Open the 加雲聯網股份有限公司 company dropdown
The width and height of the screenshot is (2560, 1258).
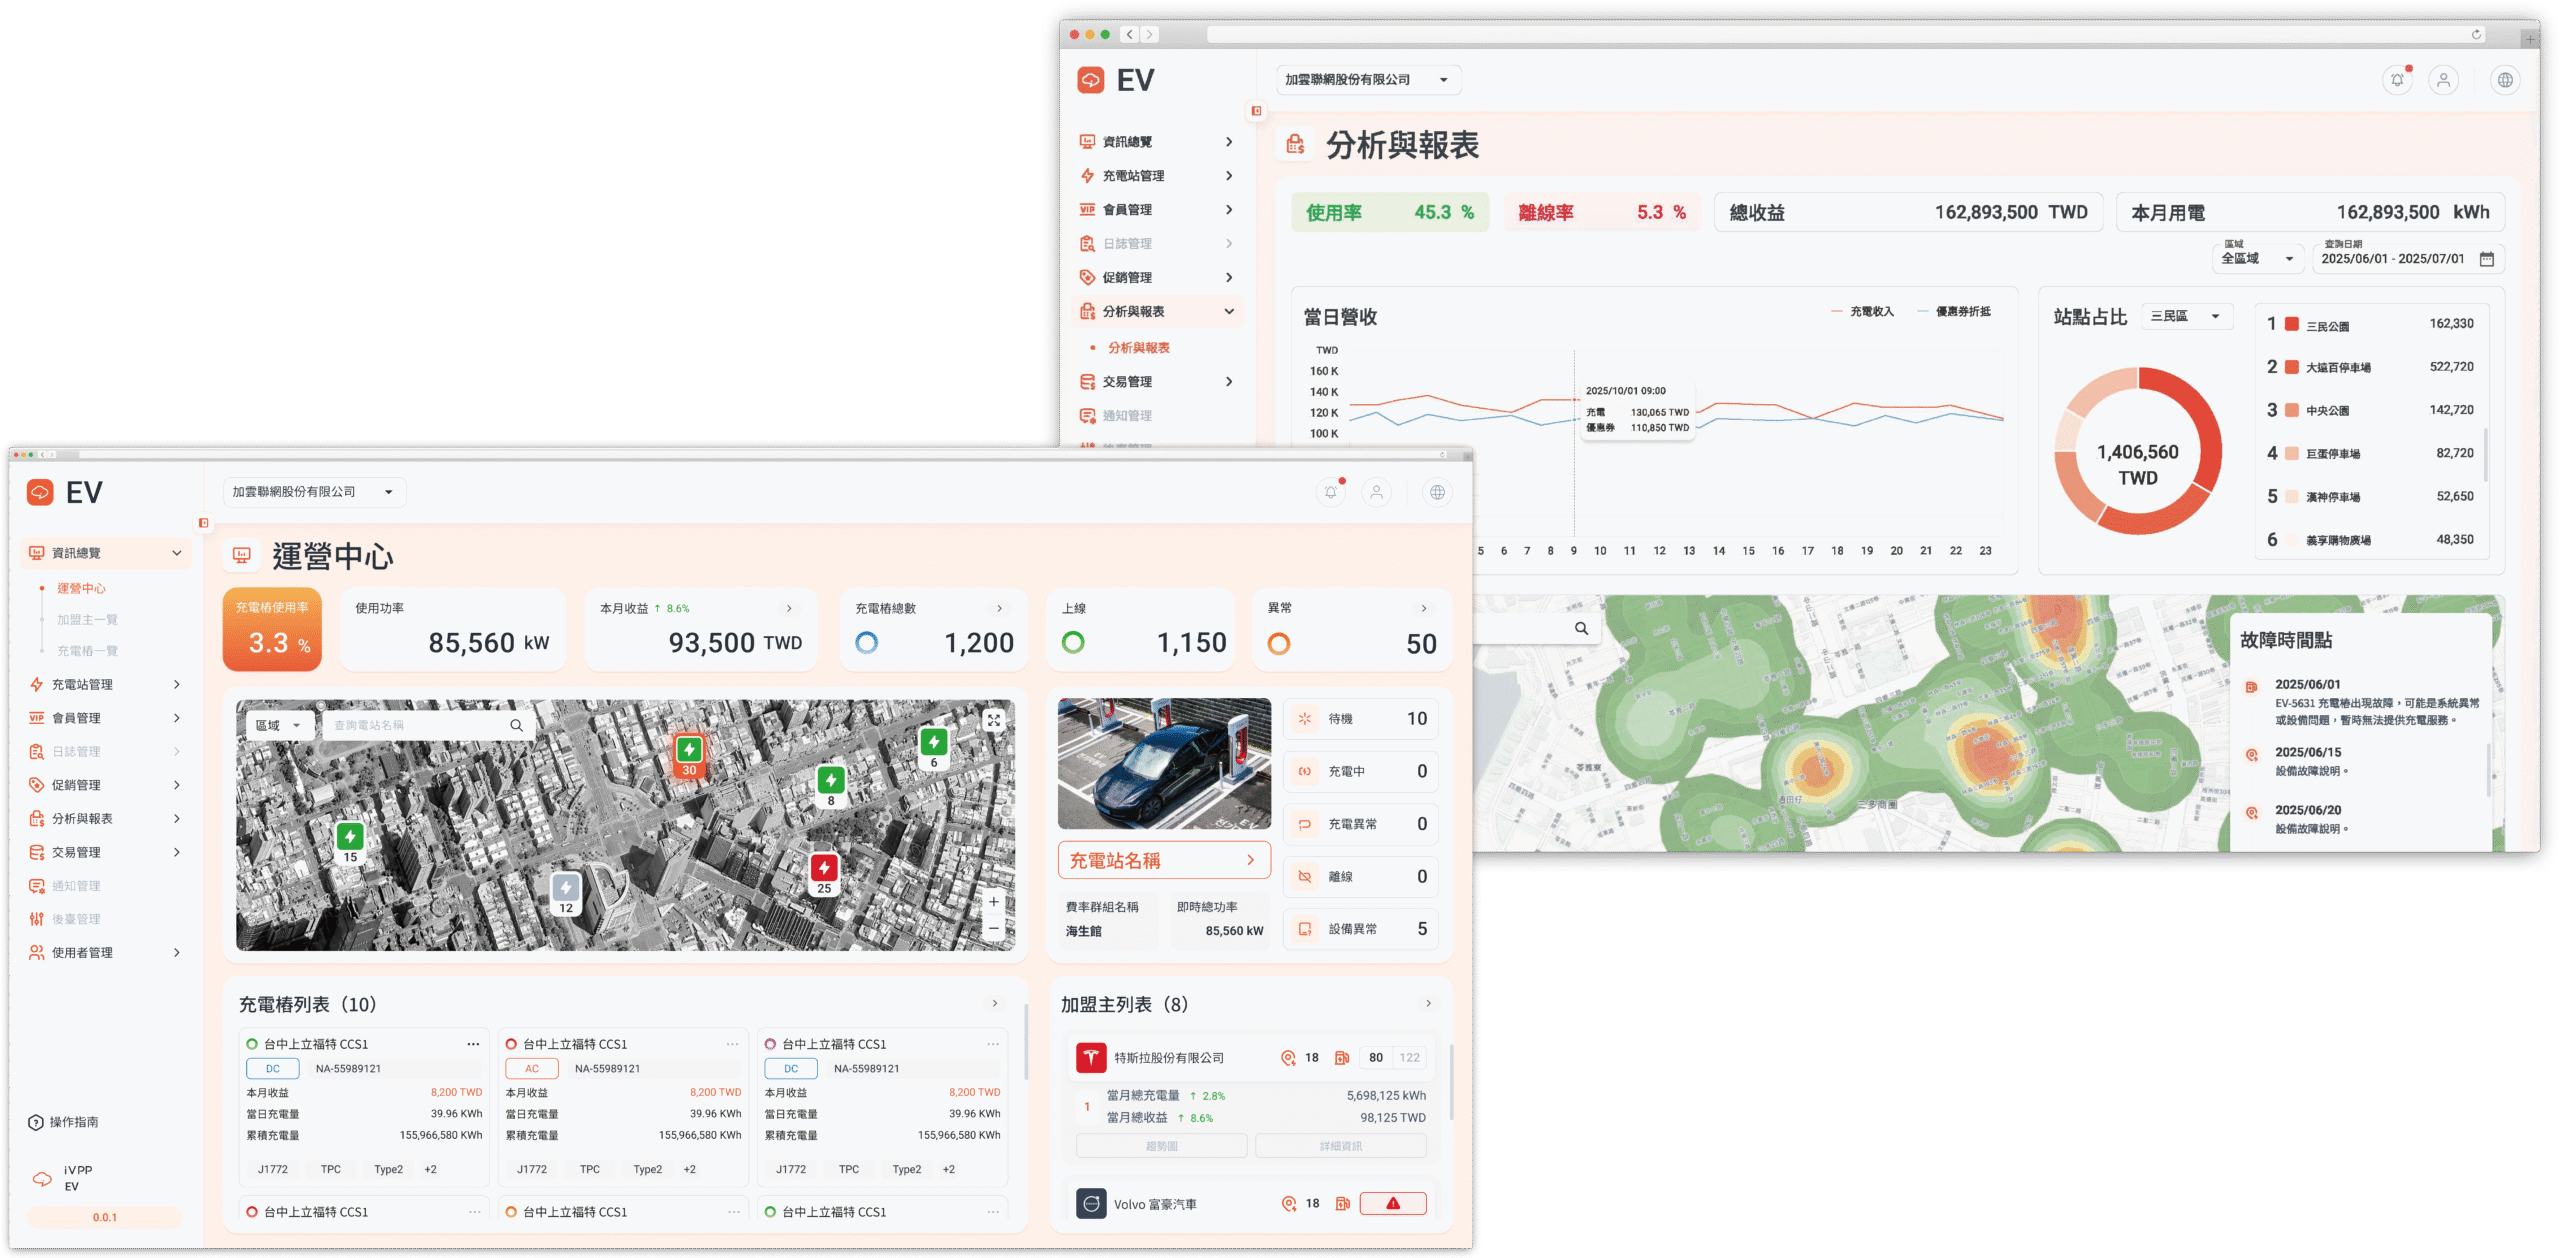point(313,492)
